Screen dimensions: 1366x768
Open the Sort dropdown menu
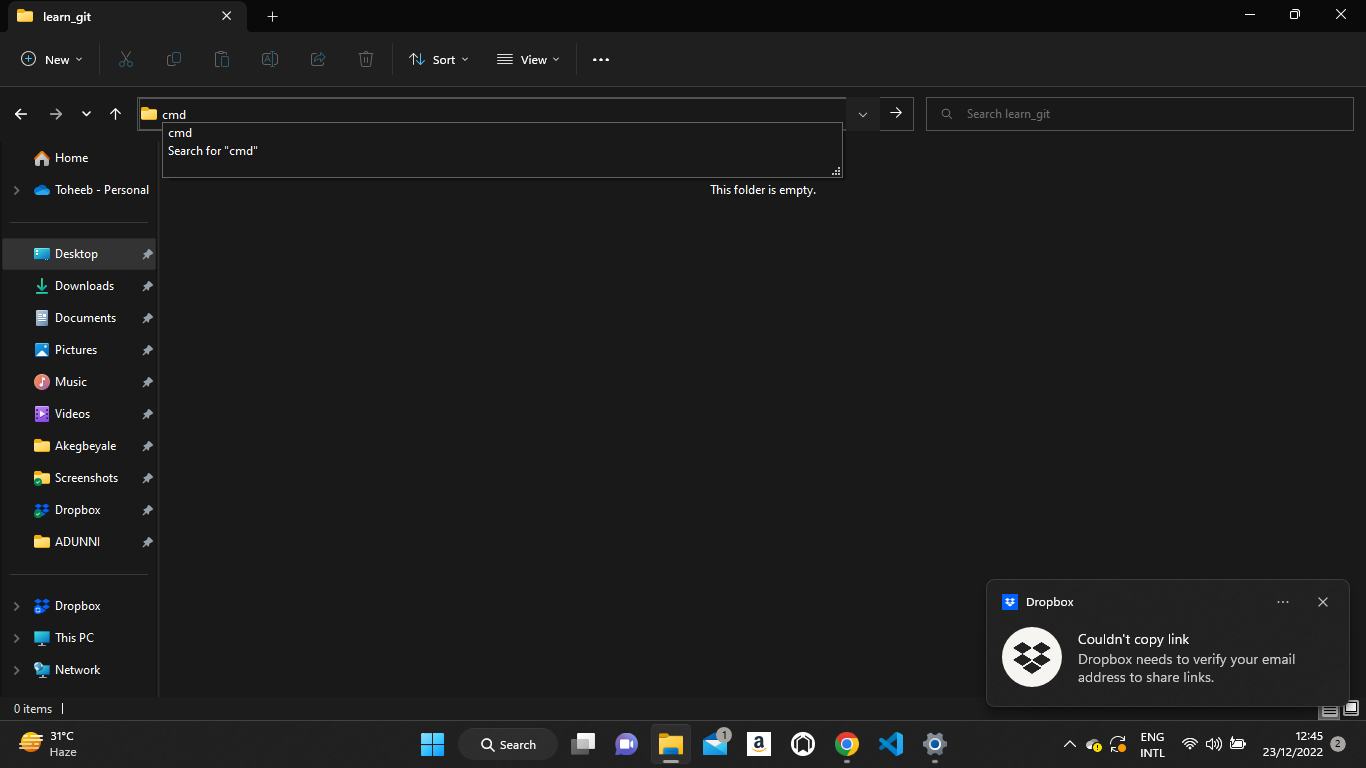(438, 60)
